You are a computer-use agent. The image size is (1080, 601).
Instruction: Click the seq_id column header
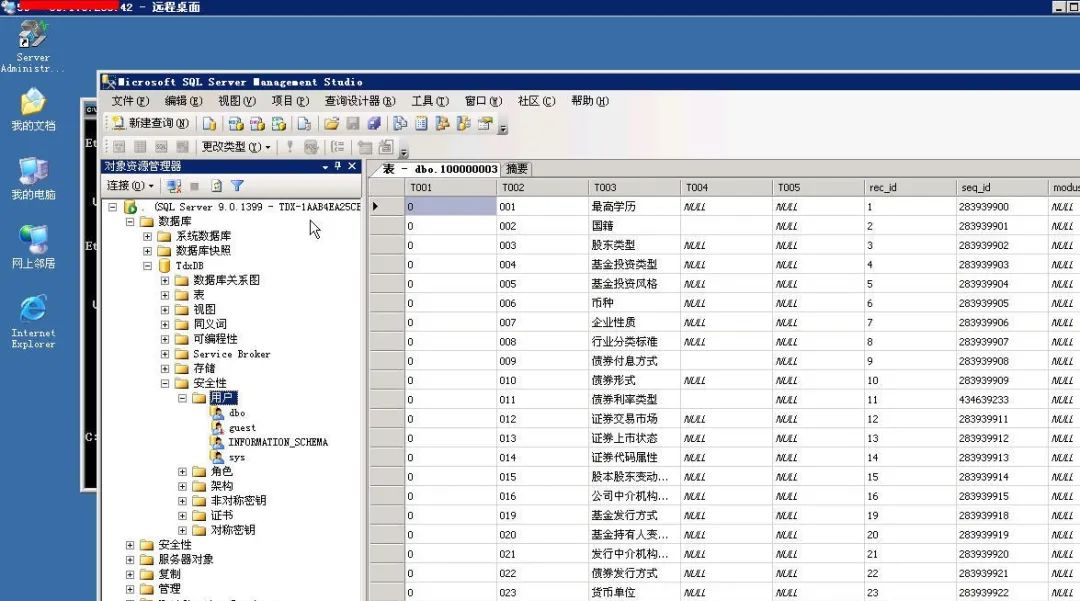pyautogui.click(x=1001, y=187)
